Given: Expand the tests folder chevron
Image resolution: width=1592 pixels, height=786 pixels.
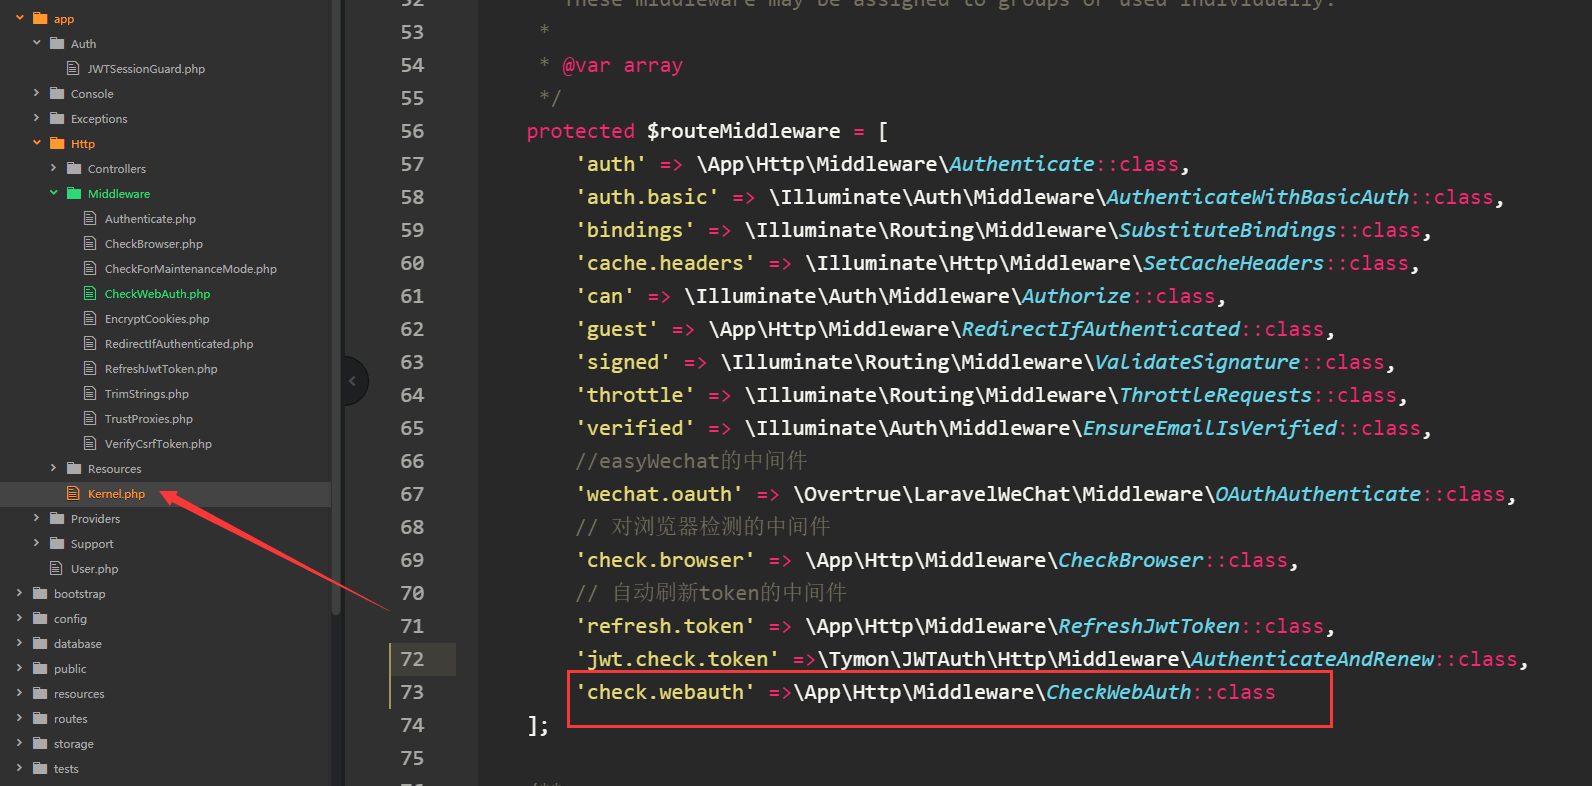Looking at the screenshot, I should (x=20, y=768).
